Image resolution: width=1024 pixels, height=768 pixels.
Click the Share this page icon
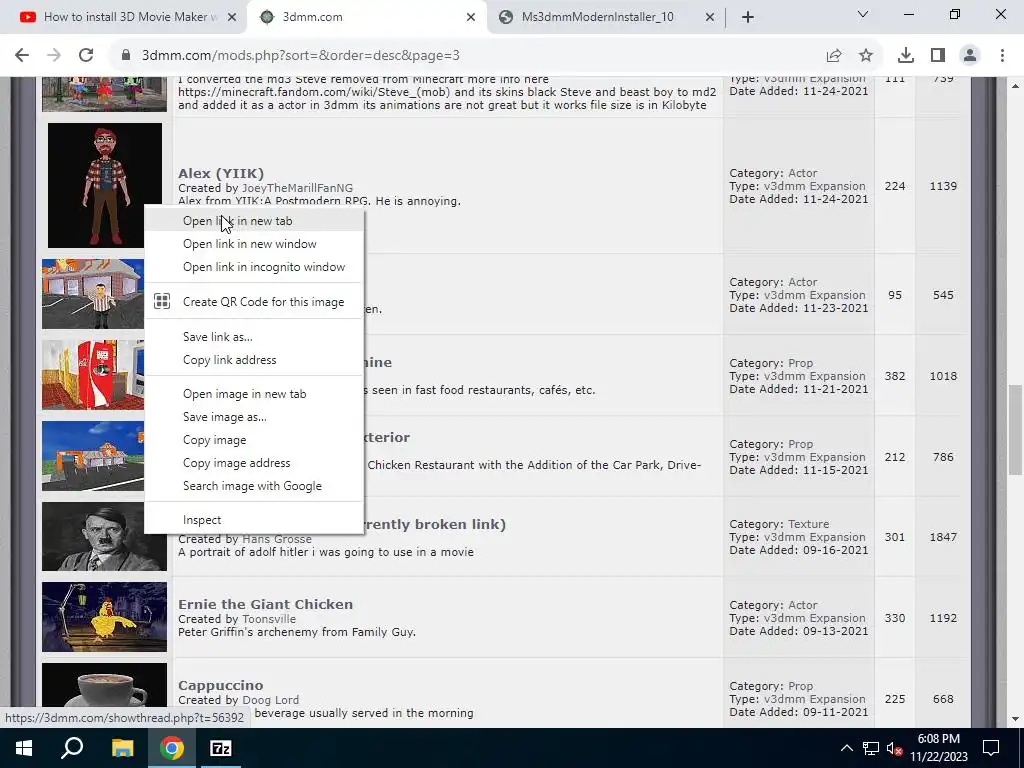click(834, 56)
